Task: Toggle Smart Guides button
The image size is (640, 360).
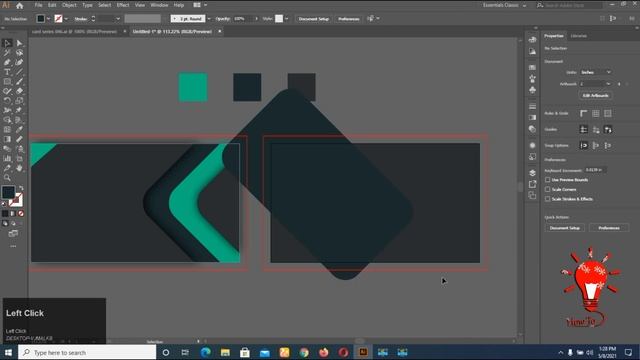Action: pyautogui.click(x=608, y=130)
